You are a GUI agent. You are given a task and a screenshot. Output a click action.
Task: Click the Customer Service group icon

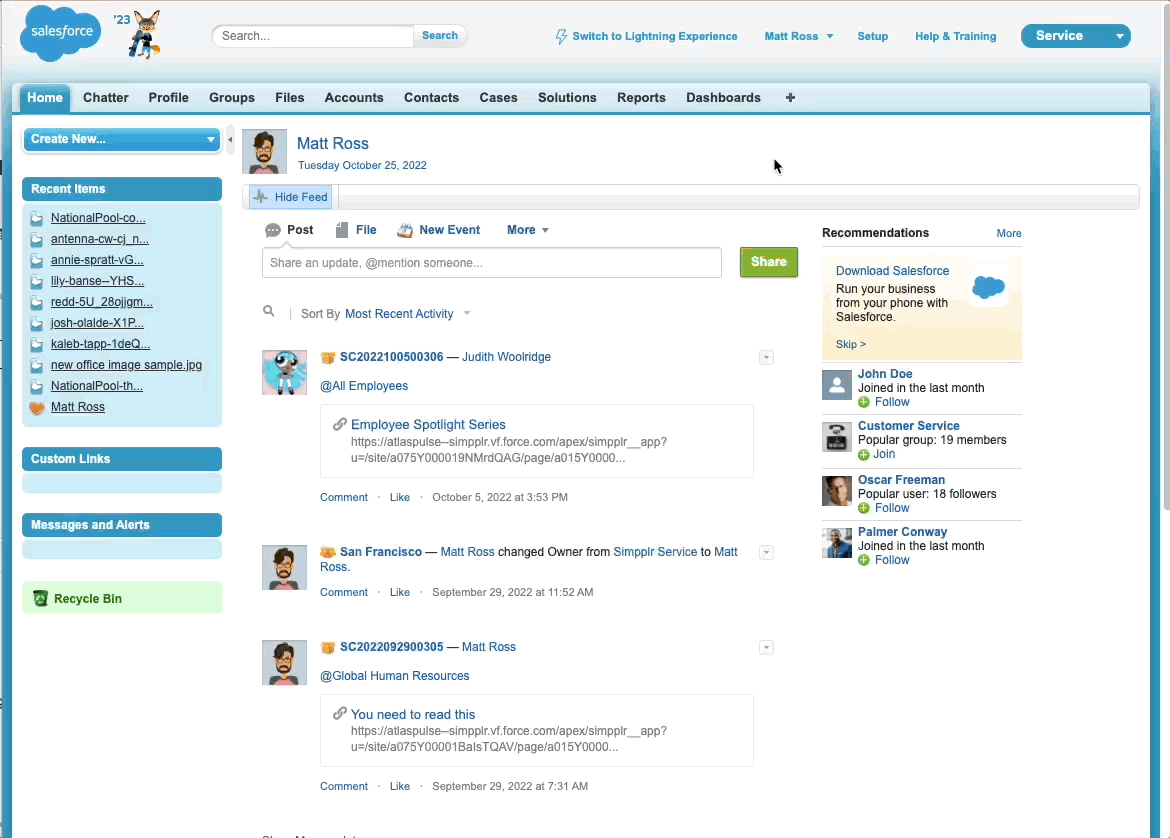[x=836, y=437]
